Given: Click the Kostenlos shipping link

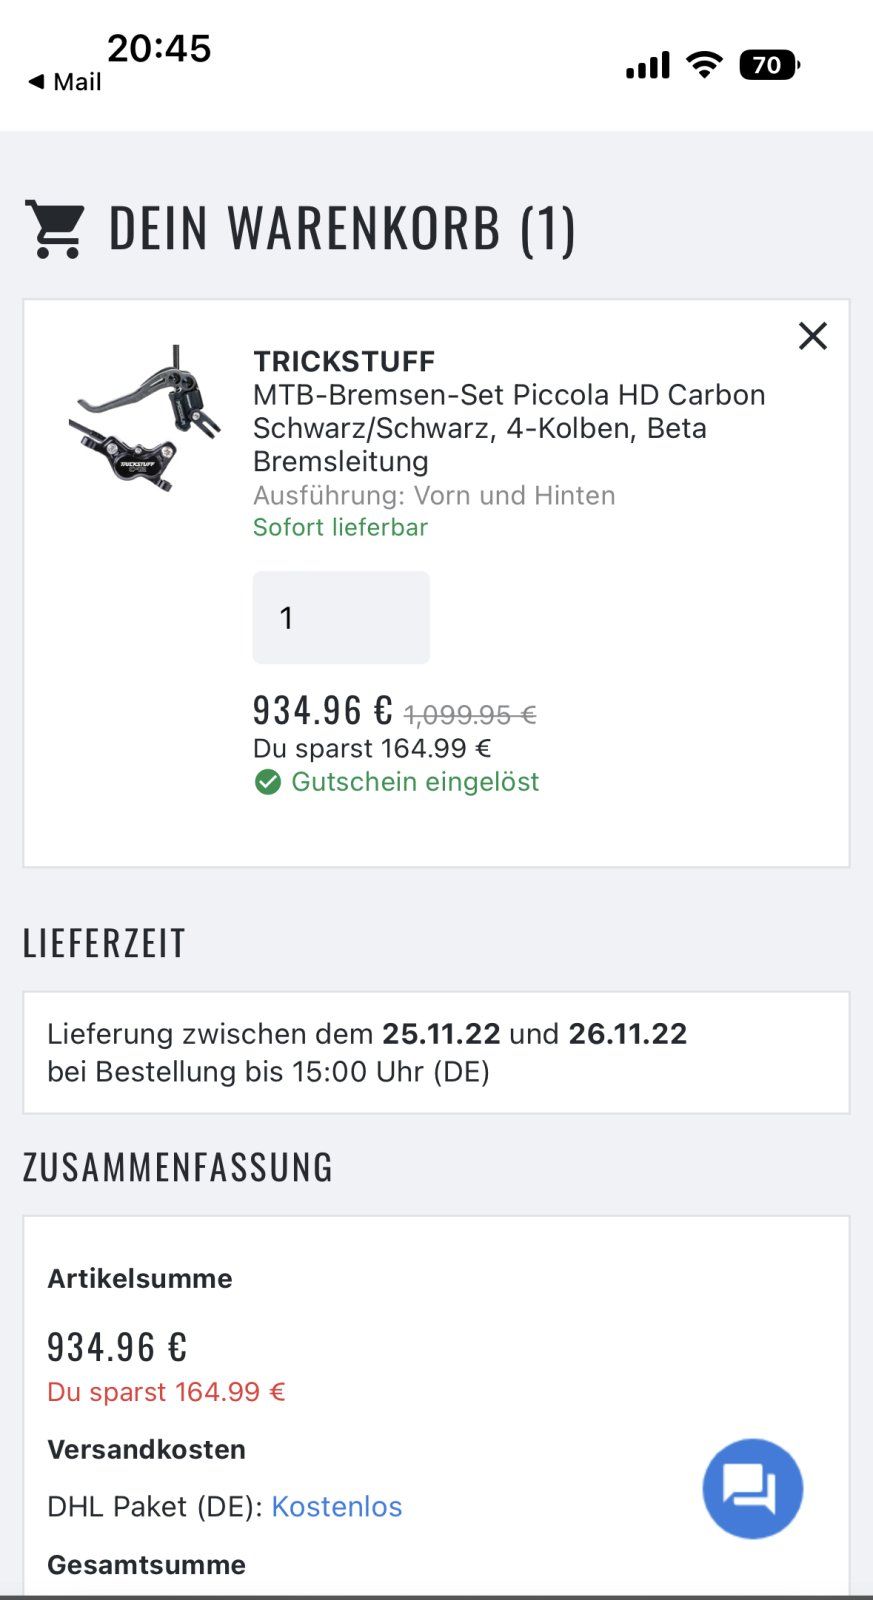Looking at the screenshot, I should click(x=336, y=1507).
